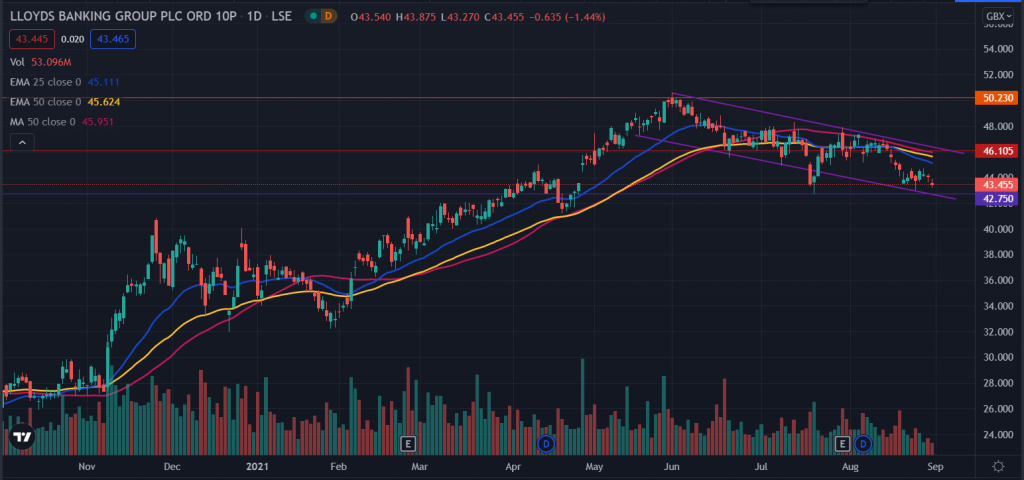Click the Jul label on the time axis
The width and height of the screenshot is (1024, 480).
[x=761, y=467]
